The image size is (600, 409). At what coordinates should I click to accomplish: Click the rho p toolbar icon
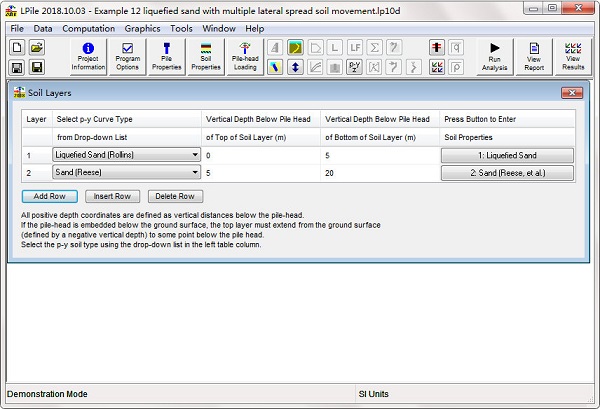(x=456, y=67)
